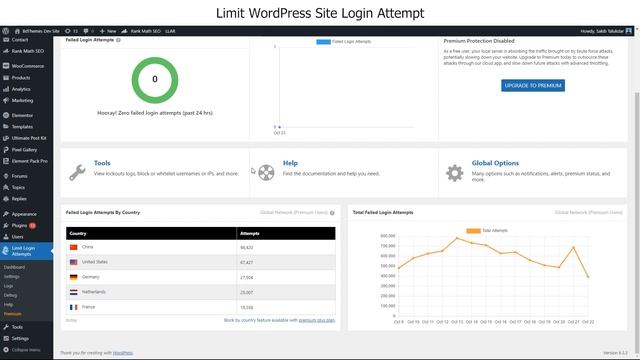Open the WordPress logo menu
The height and width of the screenshot is (360, 640).
point(5,31)
